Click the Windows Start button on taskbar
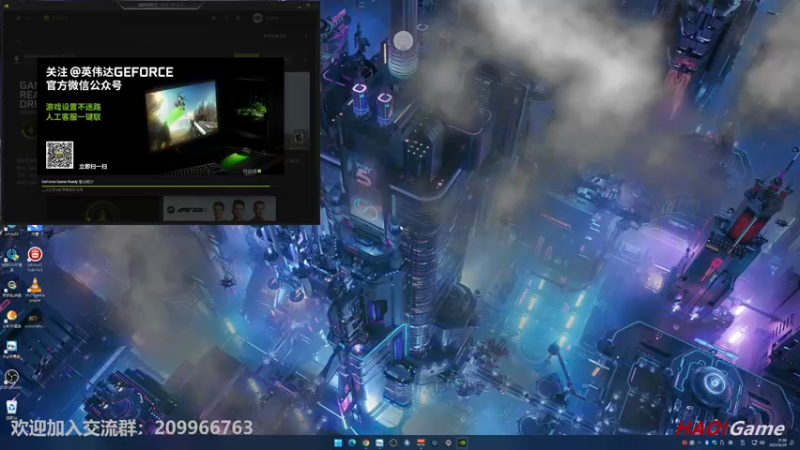This screenshot has height=450, width=800. 338,443
